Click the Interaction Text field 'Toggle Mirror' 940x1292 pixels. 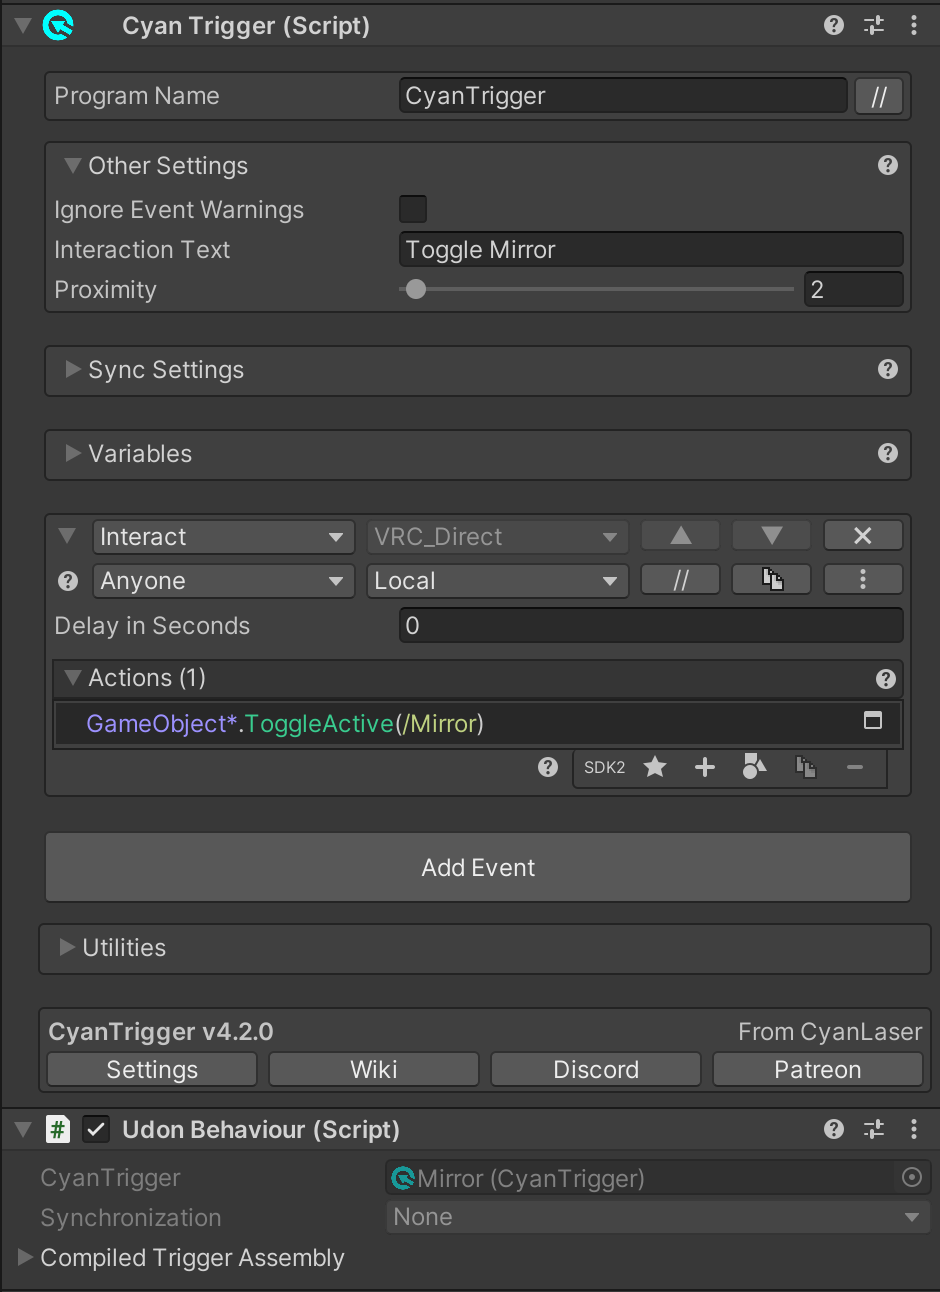tap(651, 249)
